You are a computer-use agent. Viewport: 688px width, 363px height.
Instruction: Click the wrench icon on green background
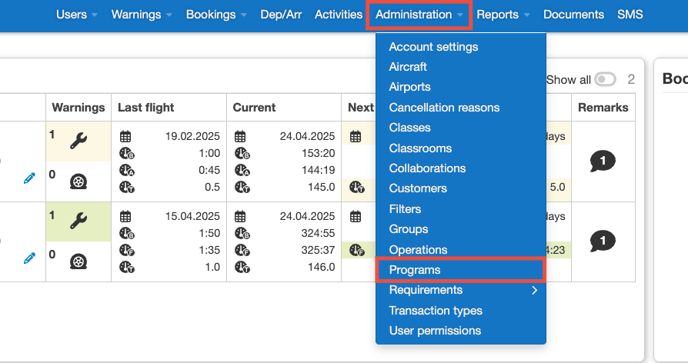tap(79, 221)
